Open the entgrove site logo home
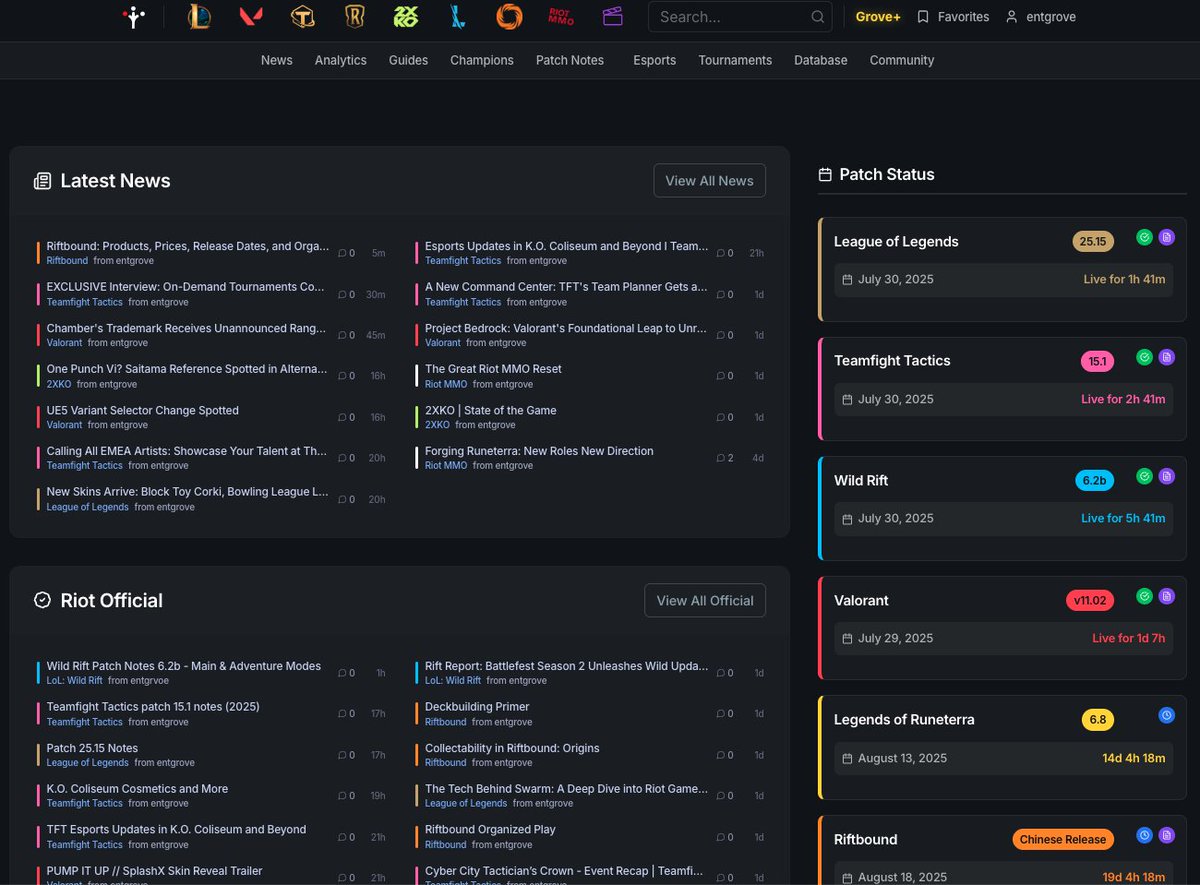The image size is (1200, 885). pyautogui.click(x=133, y=17)
